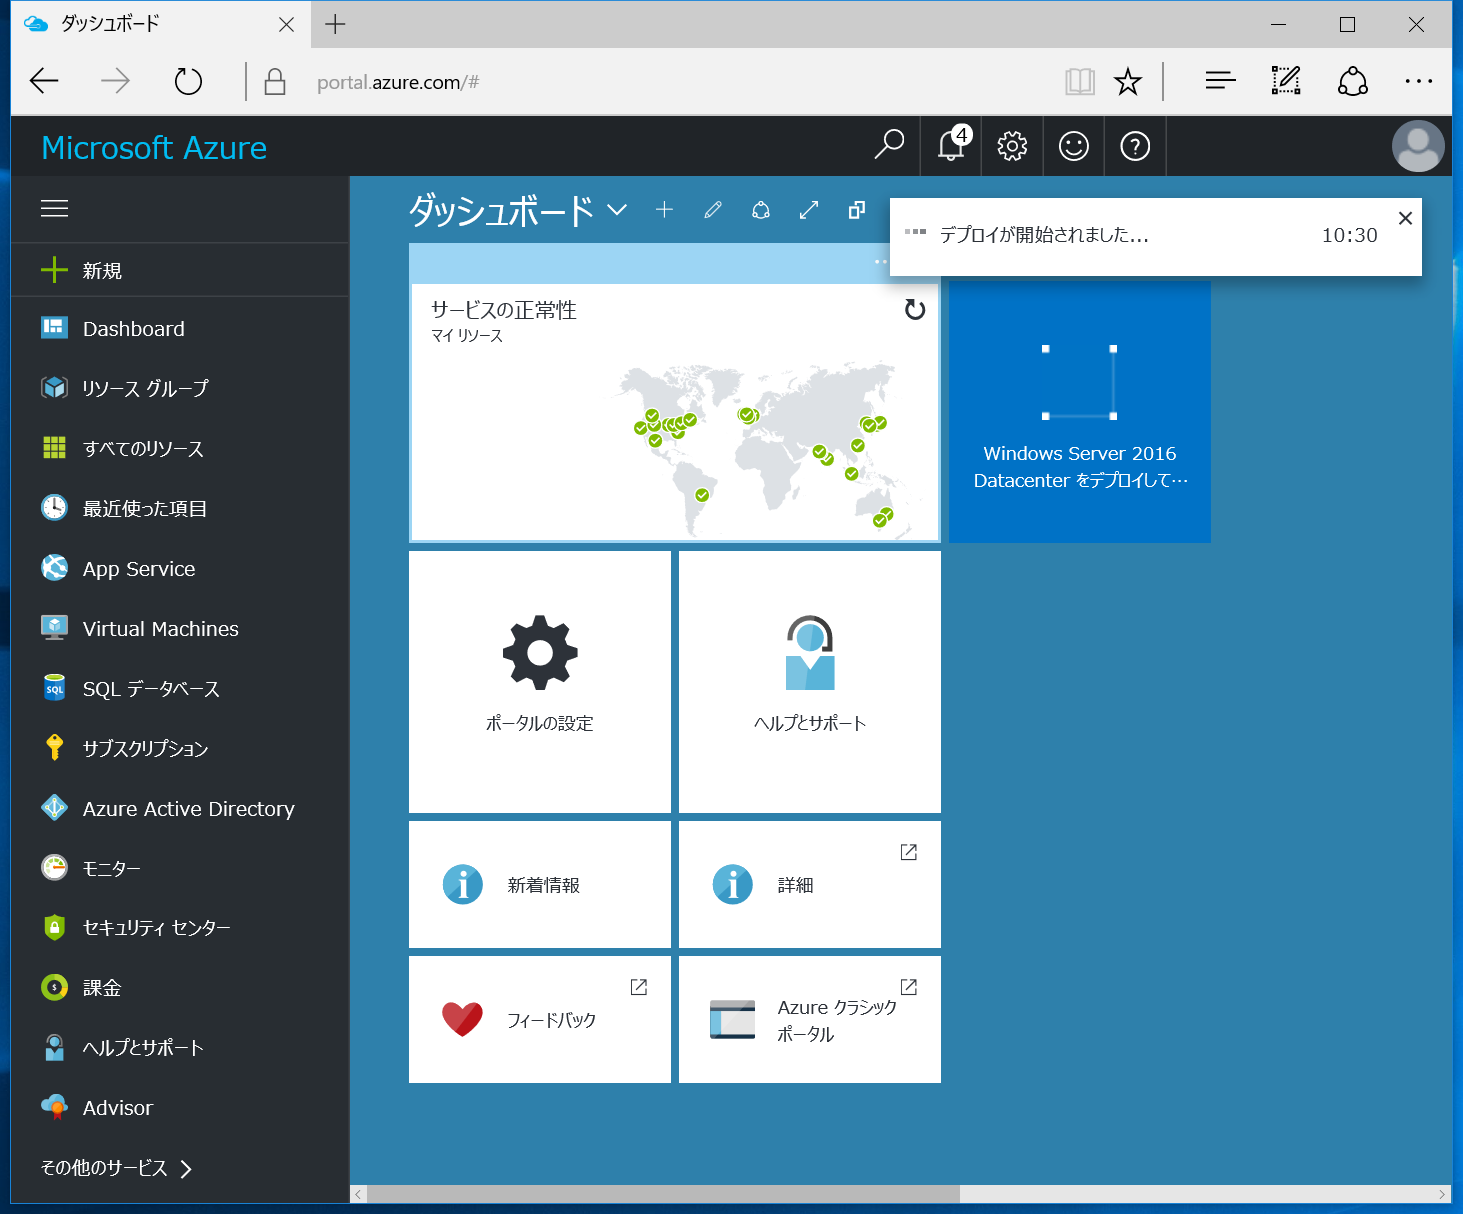Viewport: 1463px width, 1214px height.
Task: Open the help question mark icon
Action: [1135, 146]
